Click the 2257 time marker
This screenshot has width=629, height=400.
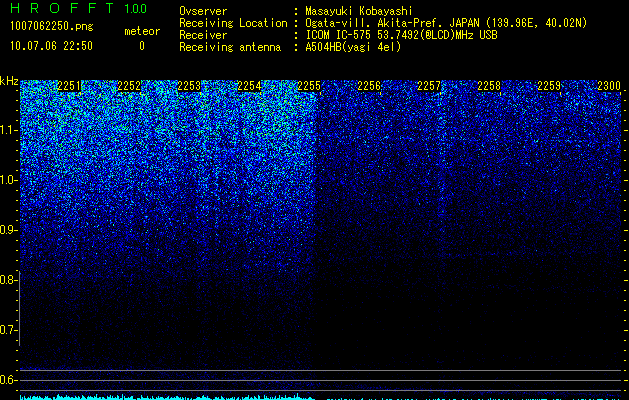coord(429,86)
